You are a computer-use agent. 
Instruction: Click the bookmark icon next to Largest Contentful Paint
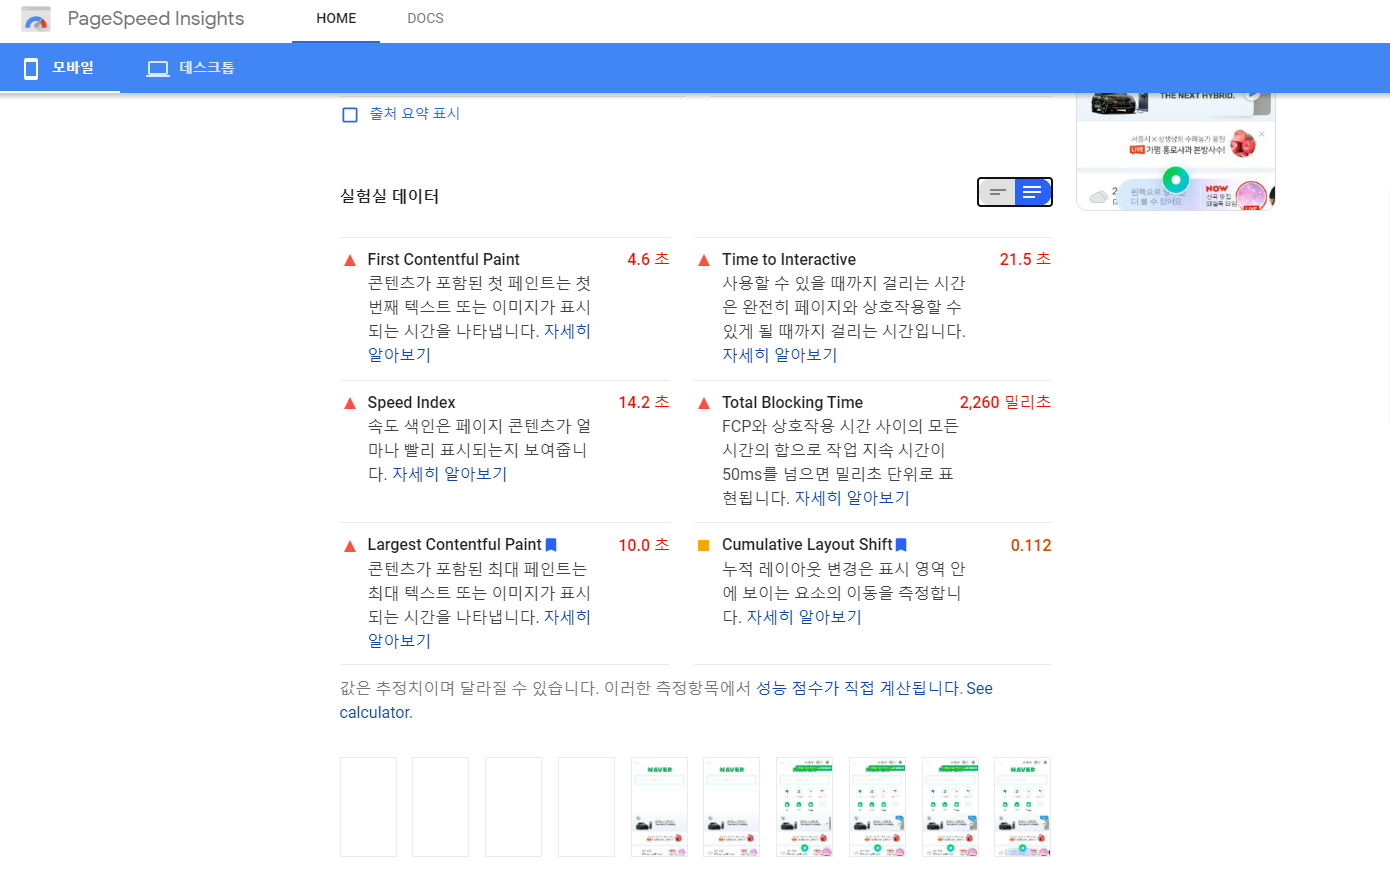(550, 544)
